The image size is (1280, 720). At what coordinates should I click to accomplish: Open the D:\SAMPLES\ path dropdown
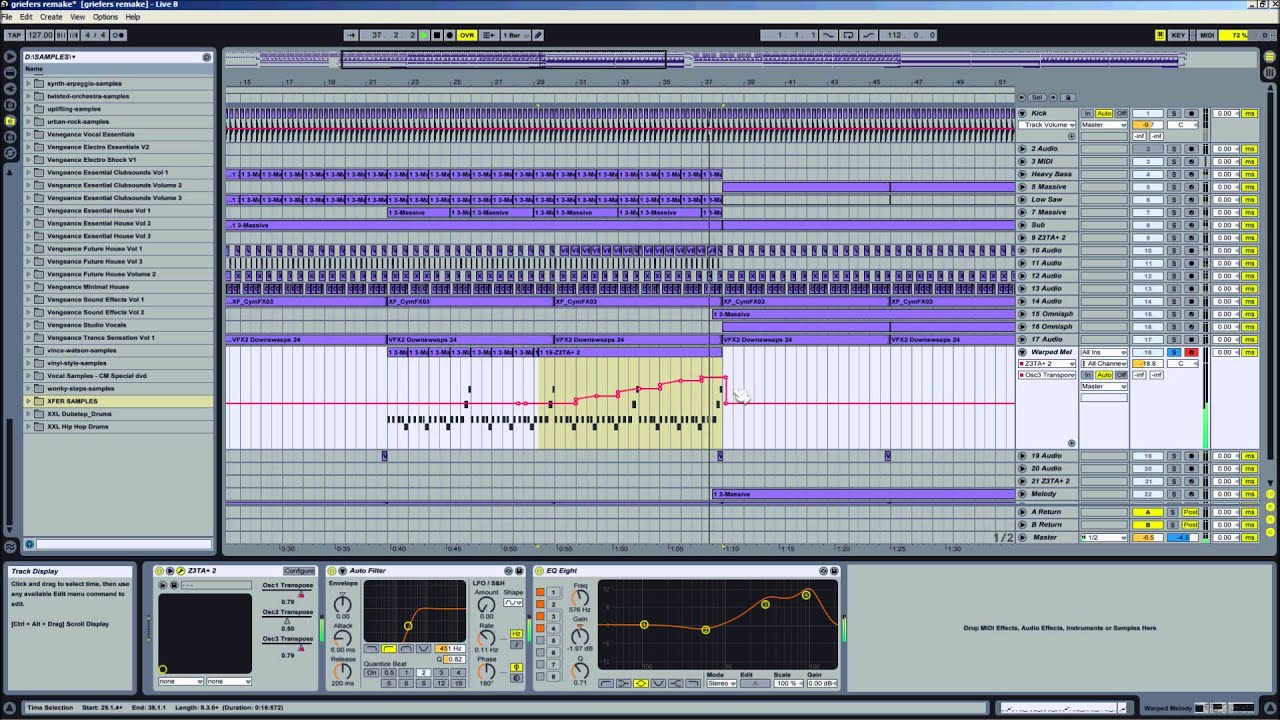tap(50, 57)
